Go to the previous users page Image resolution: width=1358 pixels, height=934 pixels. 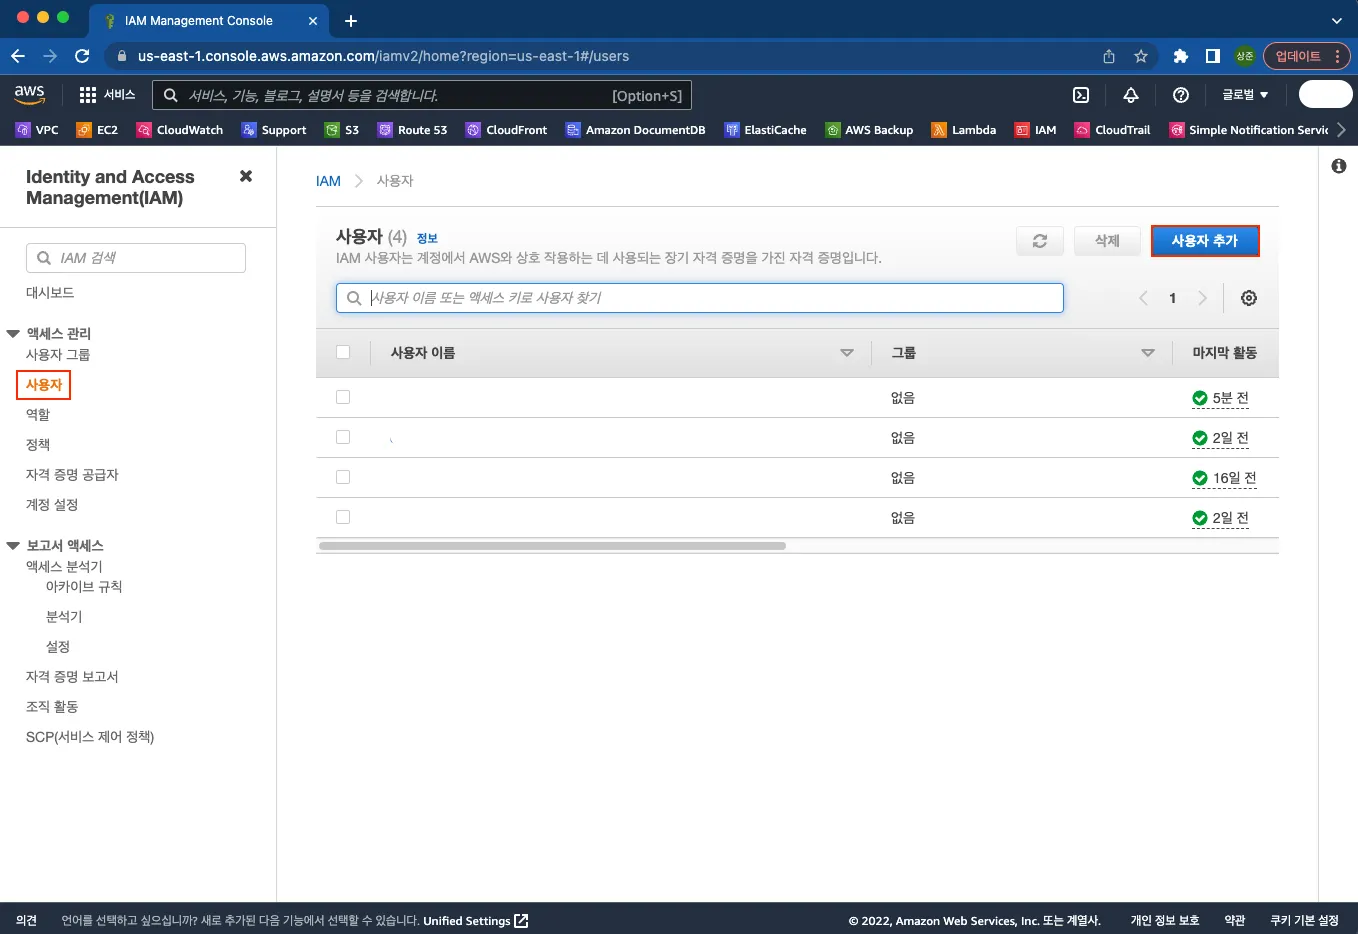click(x=1143, y=298)
